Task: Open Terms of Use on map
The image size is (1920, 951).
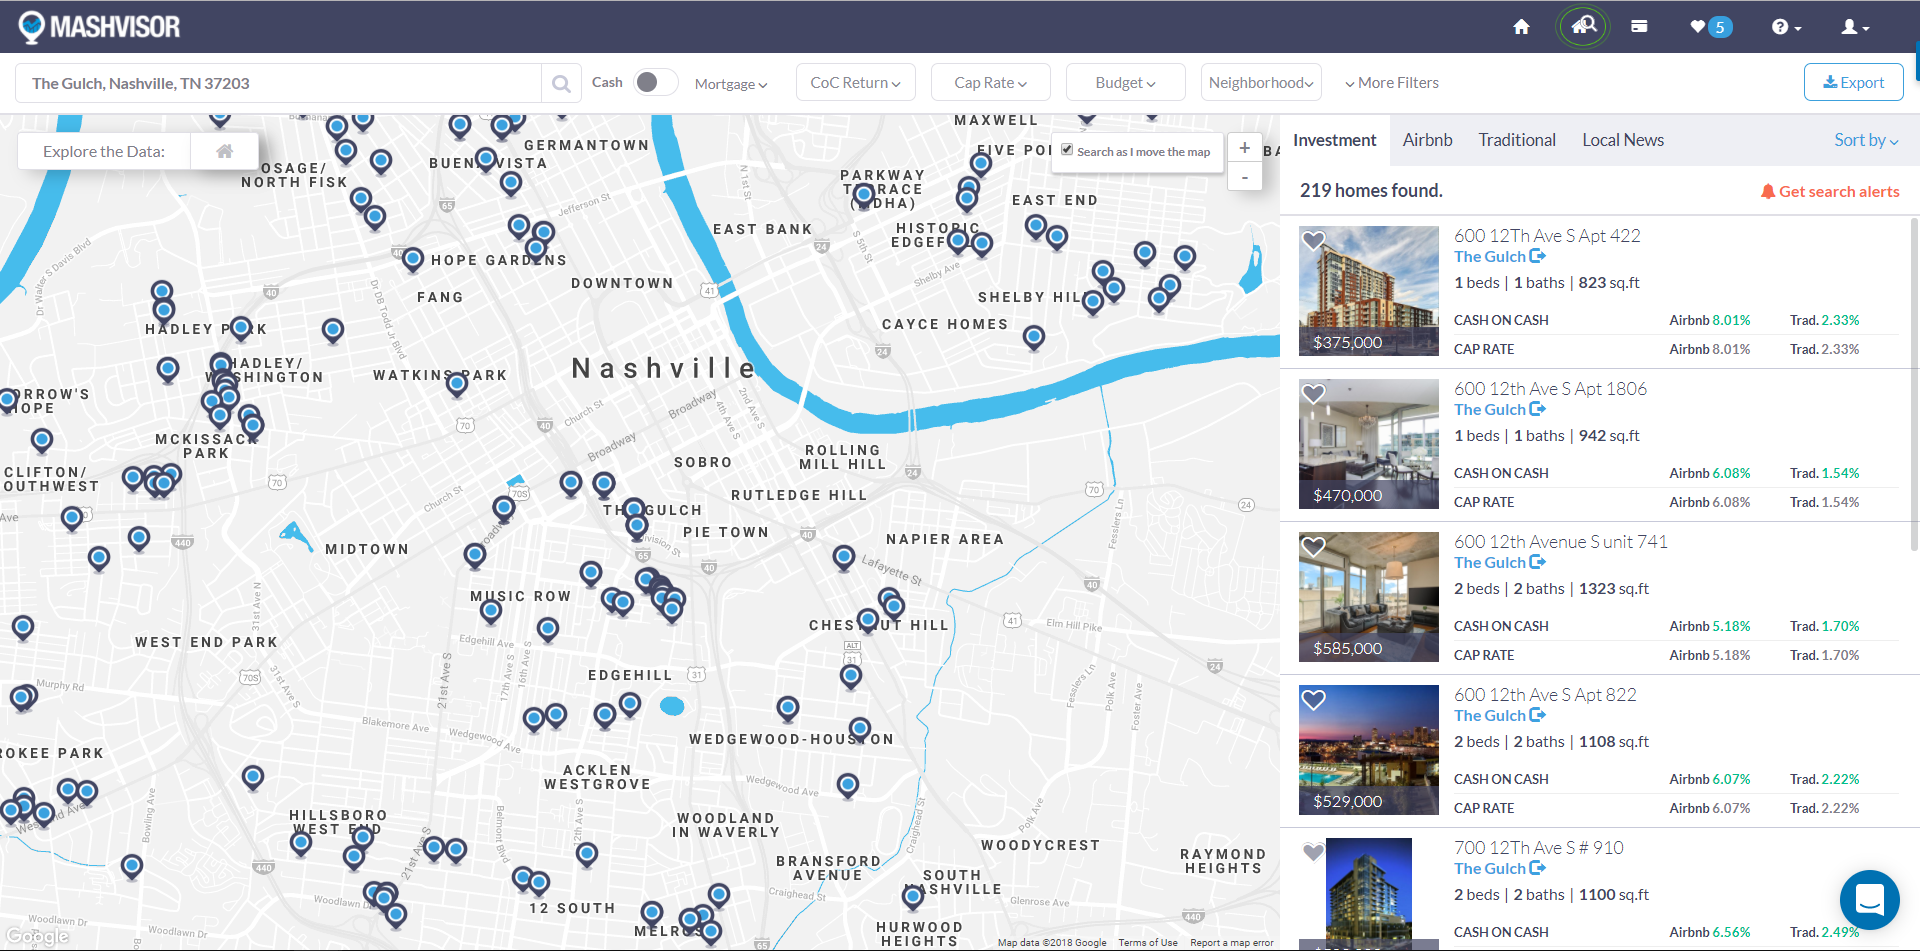Action: 1148,942
